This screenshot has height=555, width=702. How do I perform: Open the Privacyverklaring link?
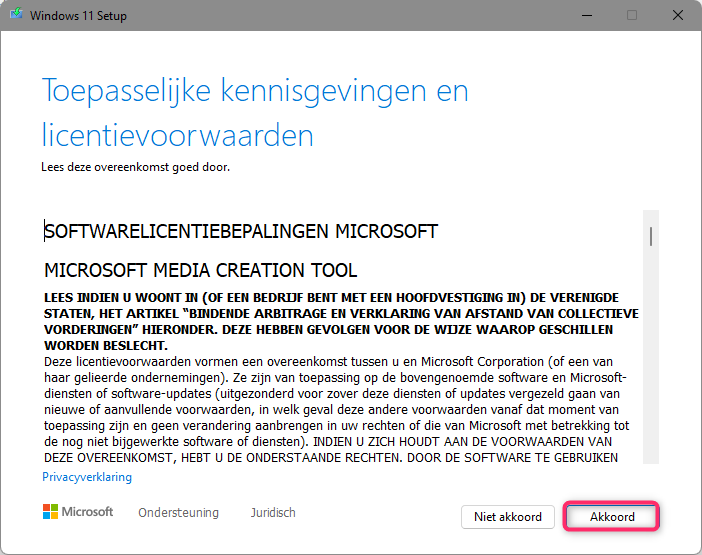pyautogui.click(x=87, y=477)
